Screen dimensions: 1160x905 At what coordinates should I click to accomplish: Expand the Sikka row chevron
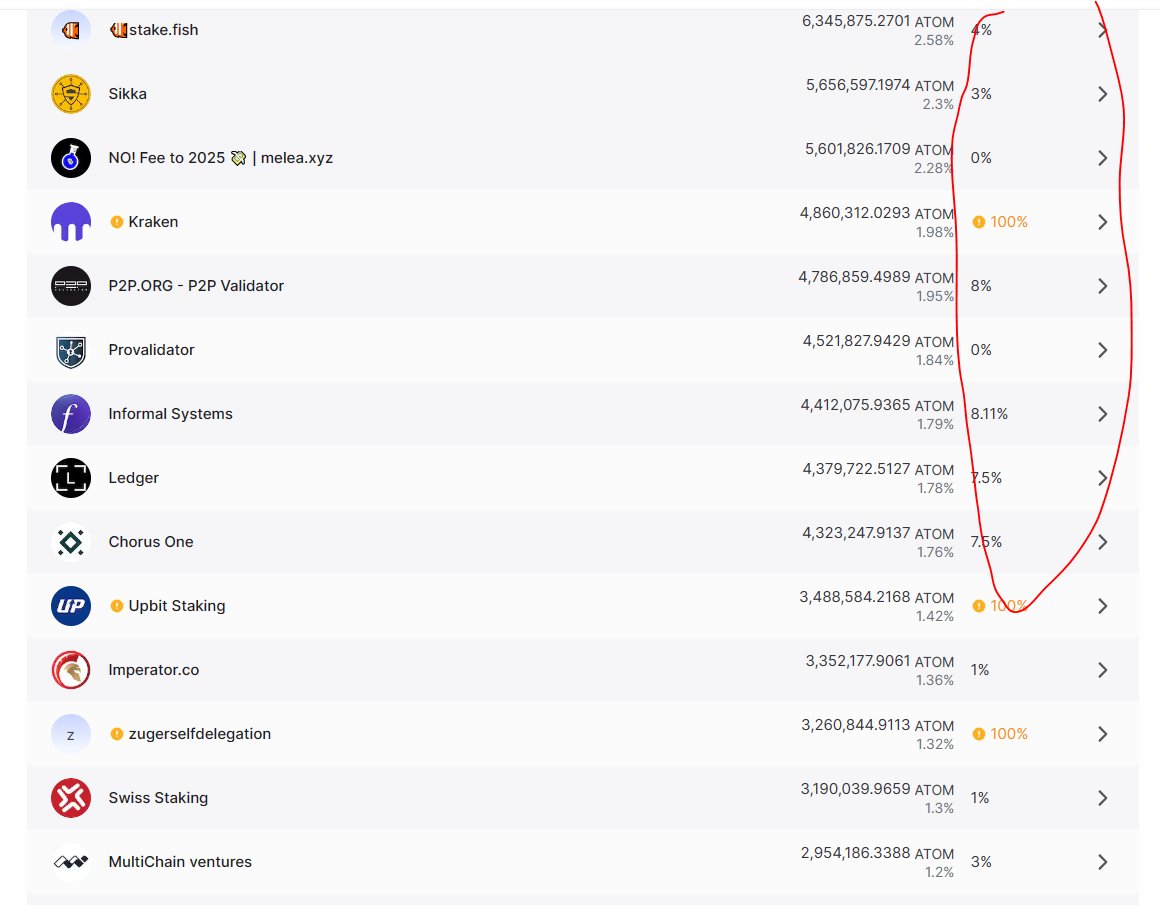click(1103, 94)
